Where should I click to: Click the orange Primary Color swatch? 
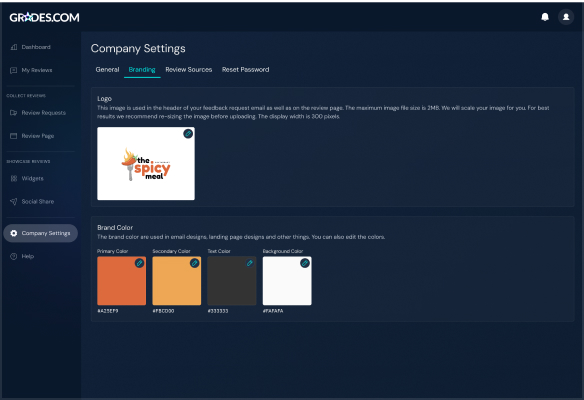(121, 281)
